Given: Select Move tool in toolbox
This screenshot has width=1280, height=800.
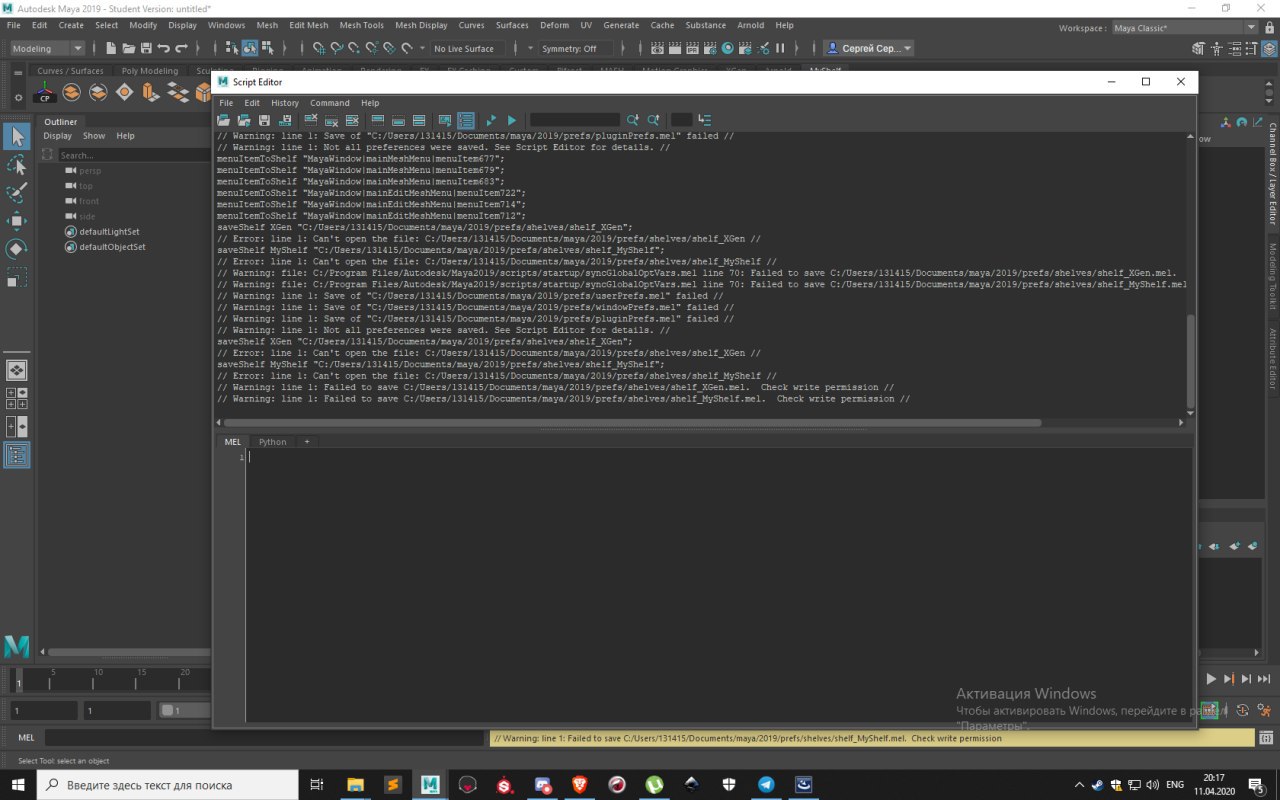Looking at the screenshot, I should 17,220.
